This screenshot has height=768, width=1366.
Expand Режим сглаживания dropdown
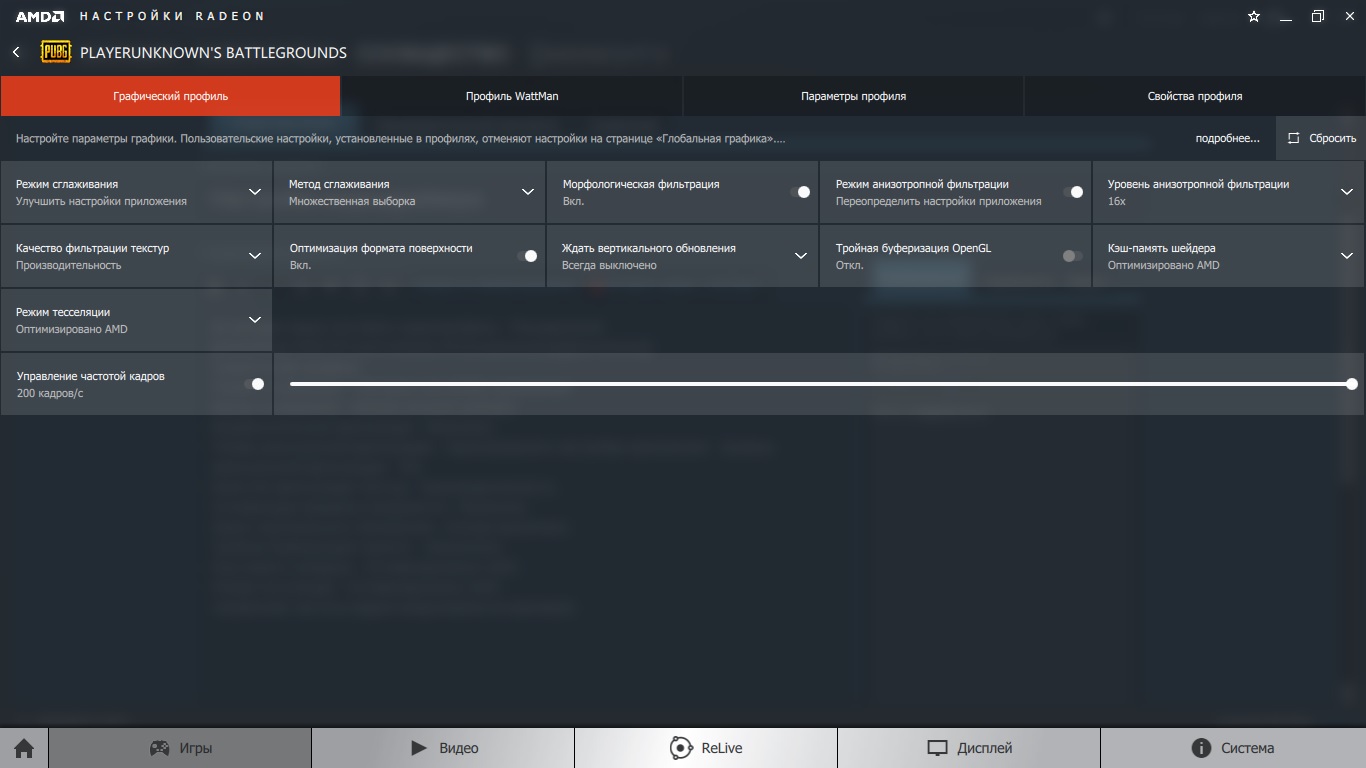[x=255, y=192]
